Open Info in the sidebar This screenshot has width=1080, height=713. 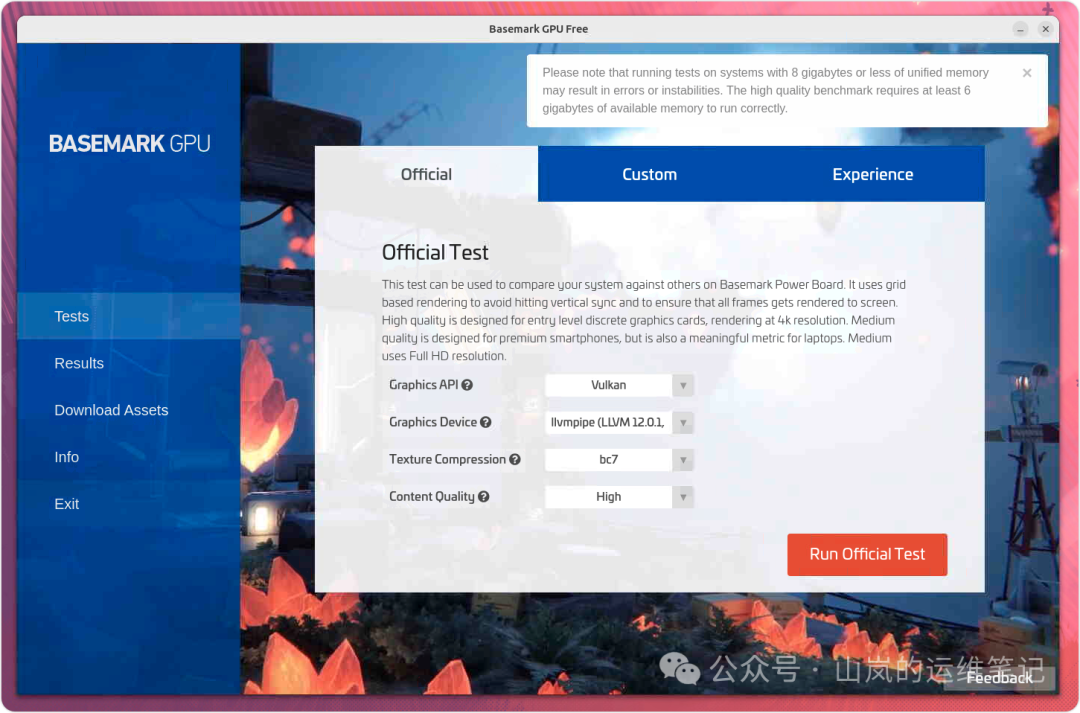pos(129,457)
